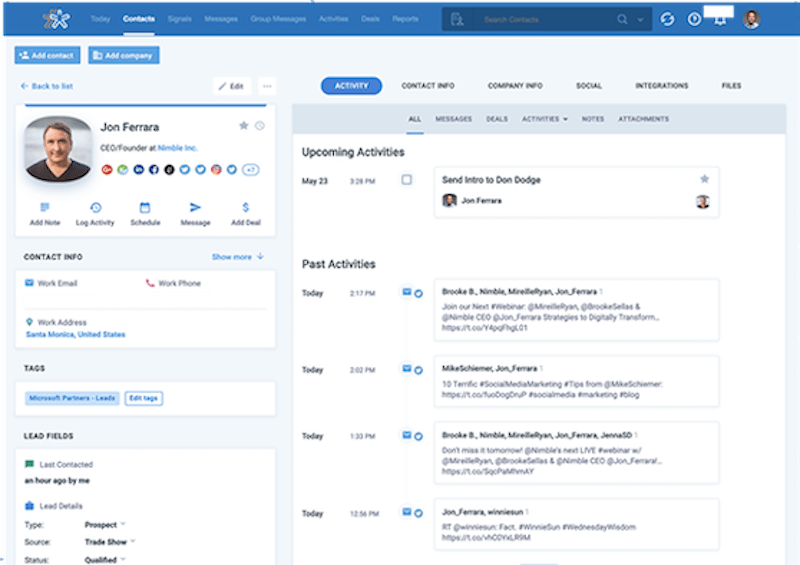Filter the activity stream by the Deals sub-tab
Screen dimensions: 800x565
pyautogui.click(x=496, y=119)
